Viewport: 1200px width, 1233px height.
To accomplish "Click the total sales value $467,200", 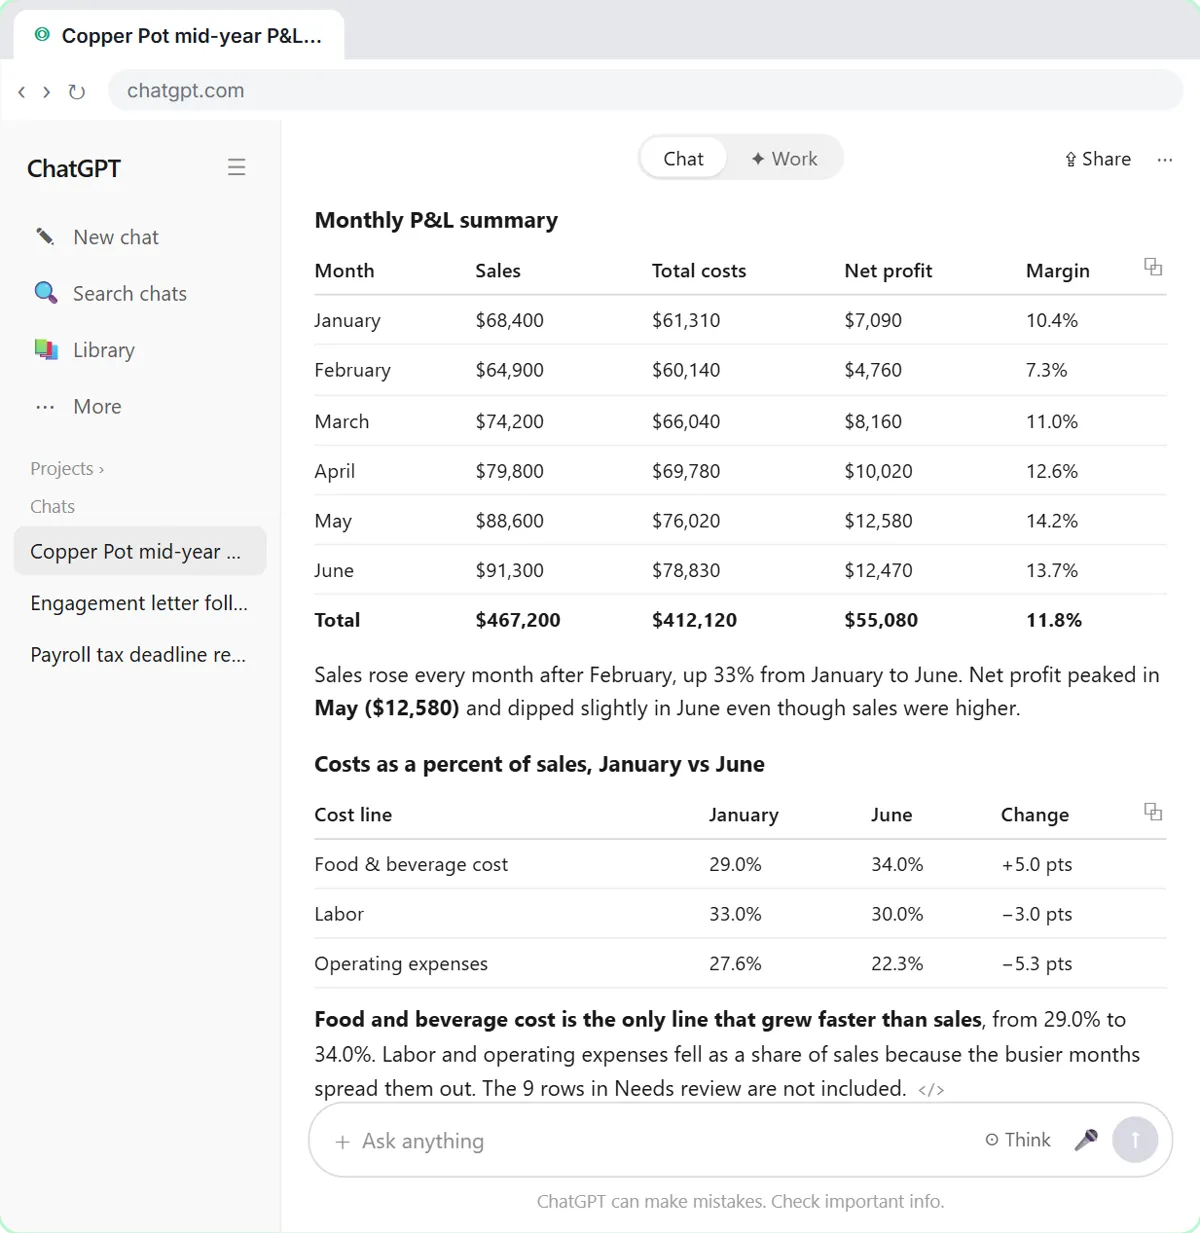I will (518, 620).
